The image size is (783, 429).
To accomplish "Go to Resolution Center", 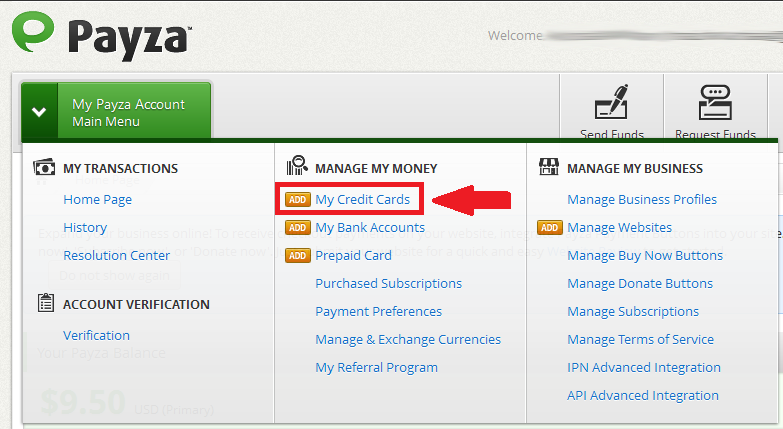I will (116, 255).
